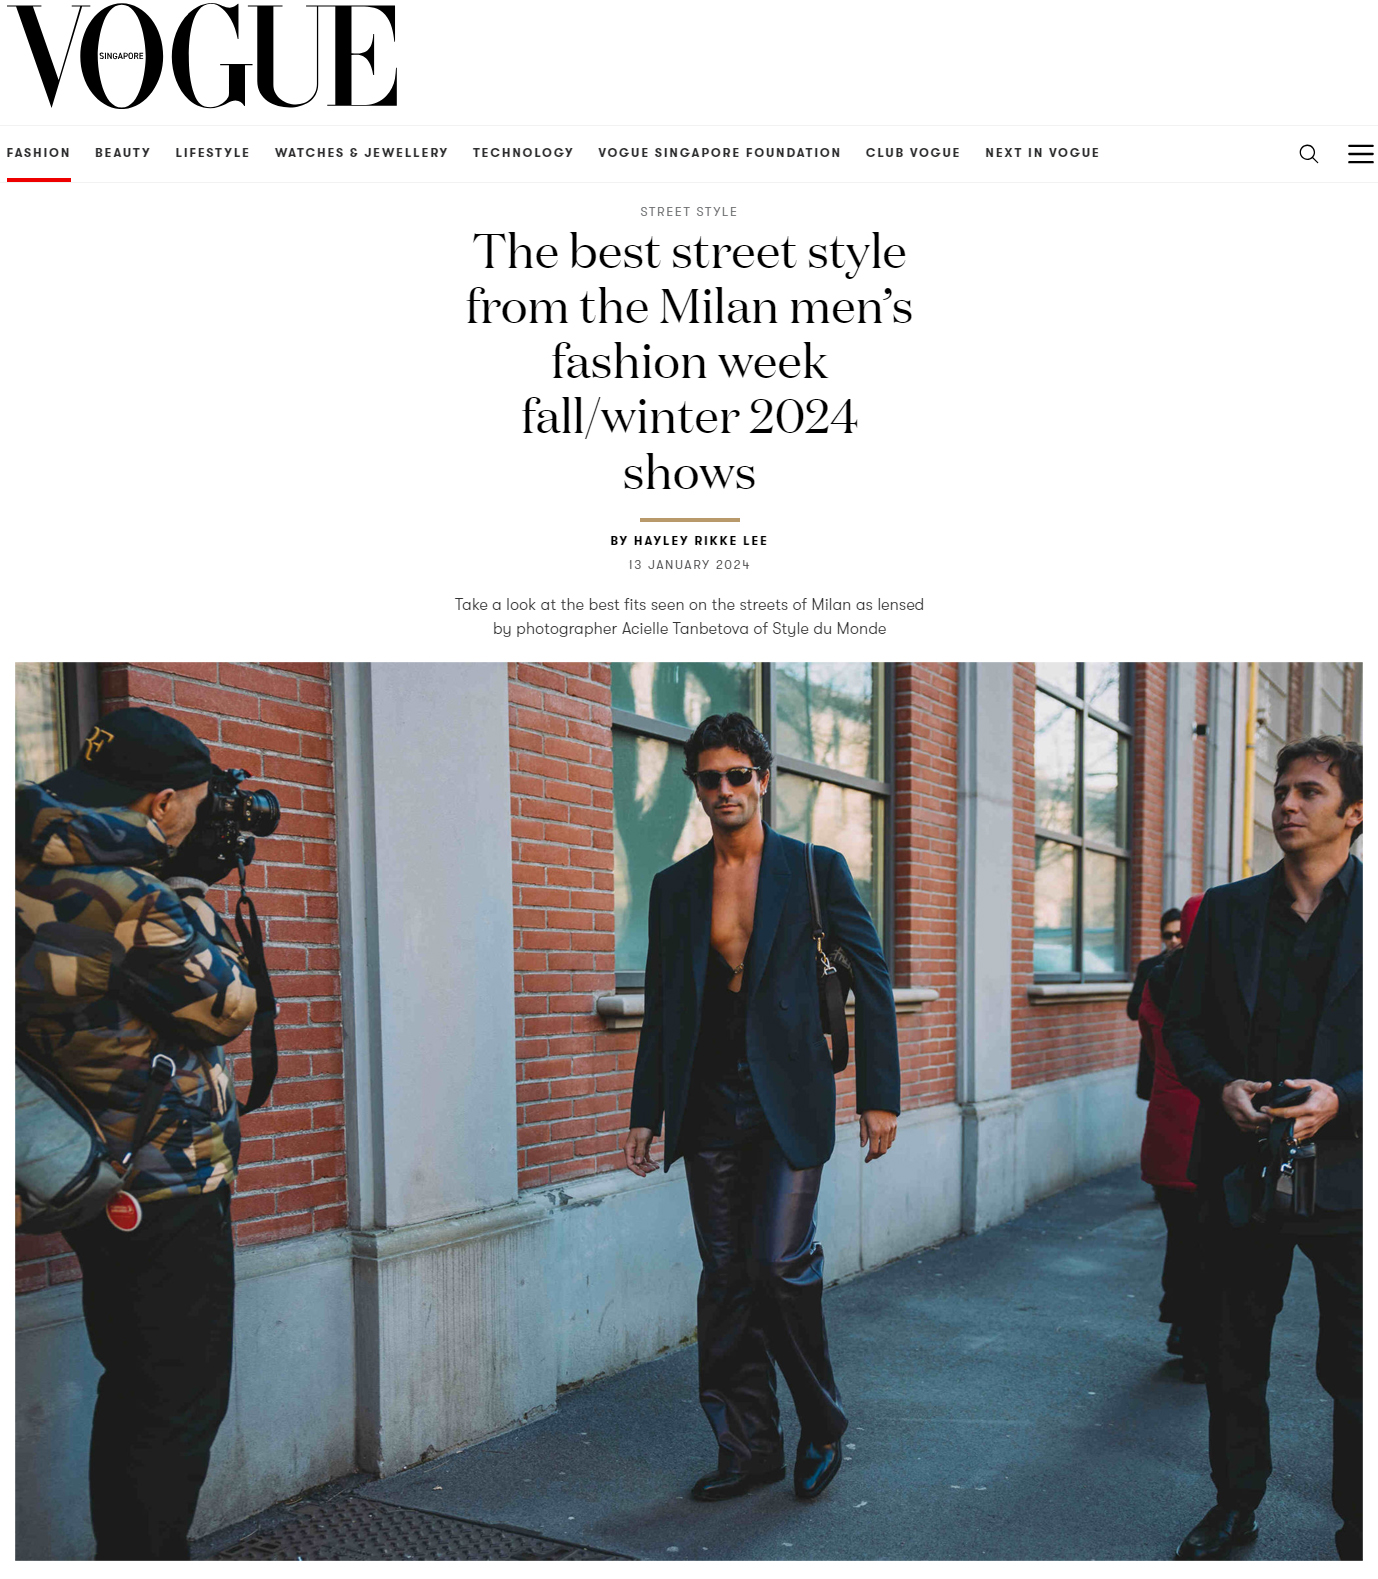Select the Technology nav item

(x=523, y=153)
